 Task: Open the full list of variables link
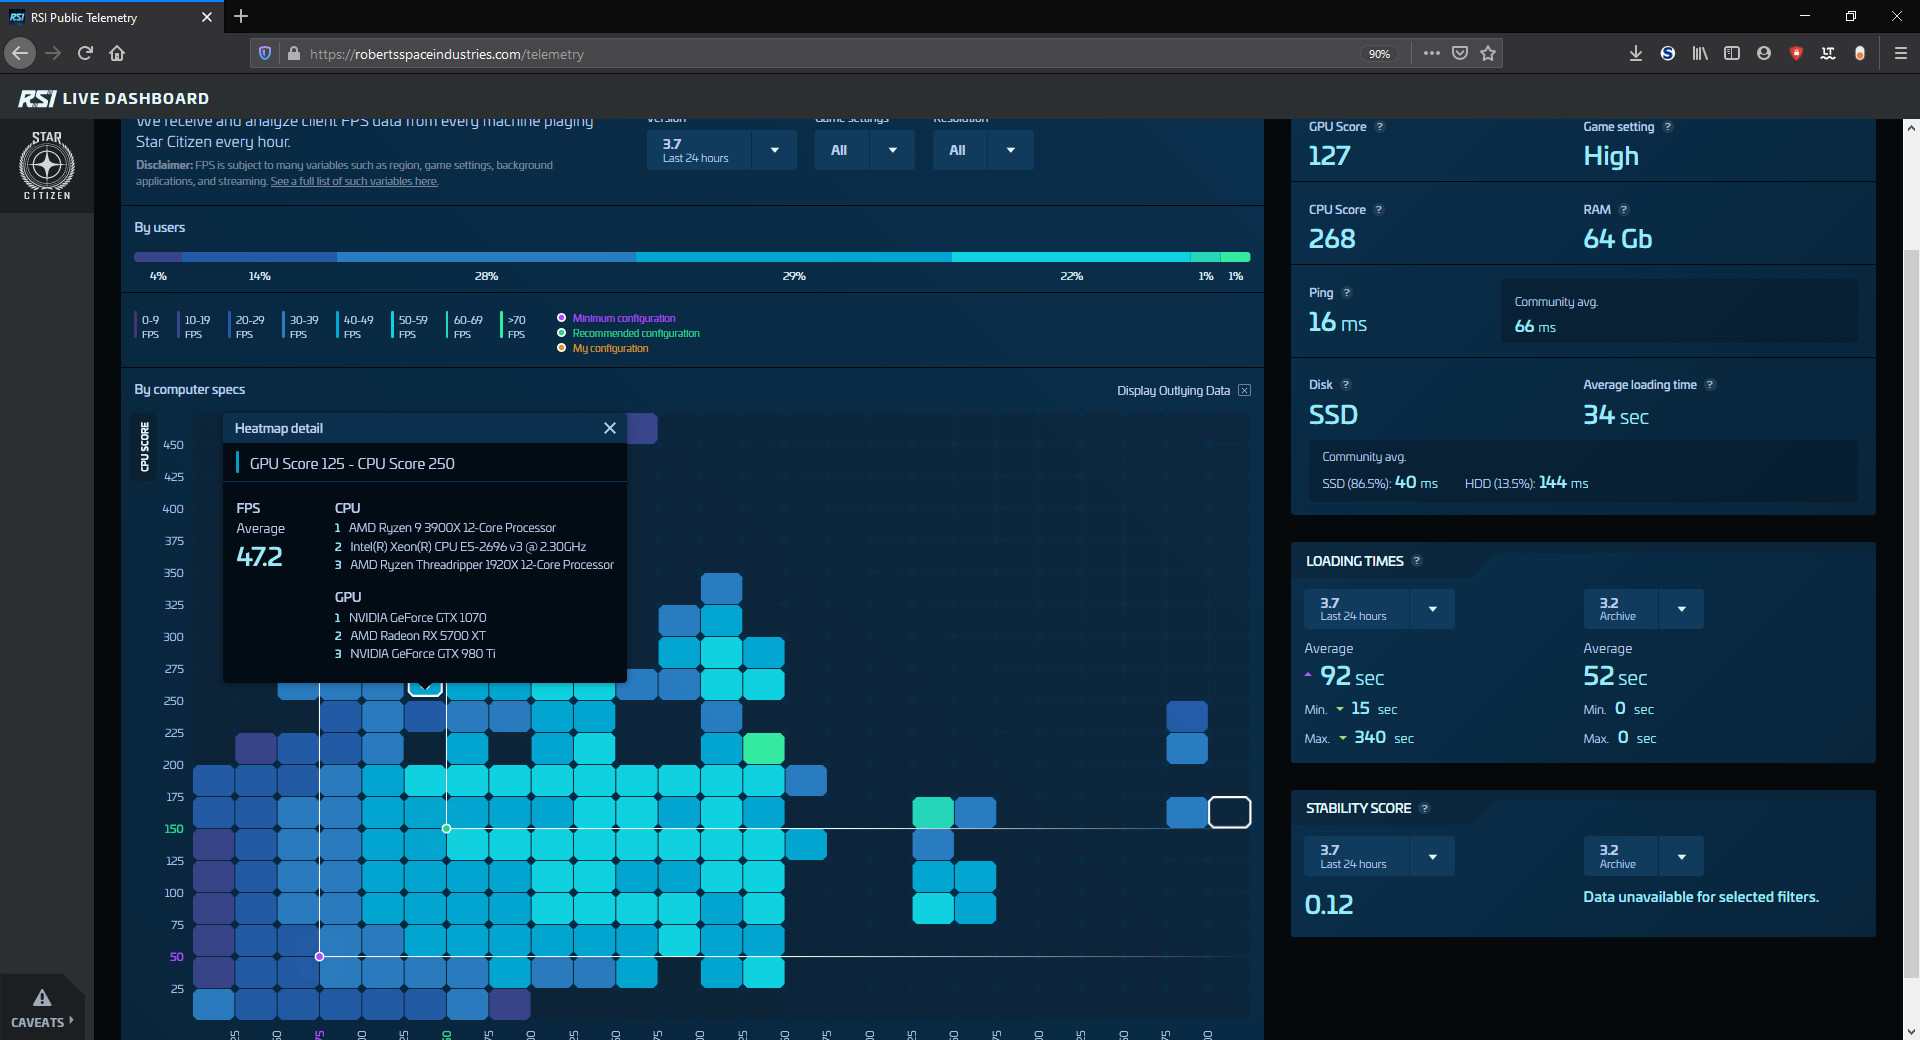point(354,182)
